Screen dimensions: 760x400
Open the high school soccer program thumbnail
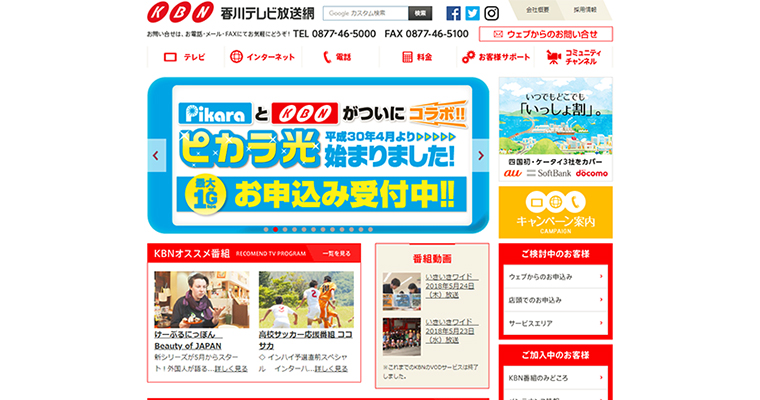pyautogui.click(x=306, y=299)
